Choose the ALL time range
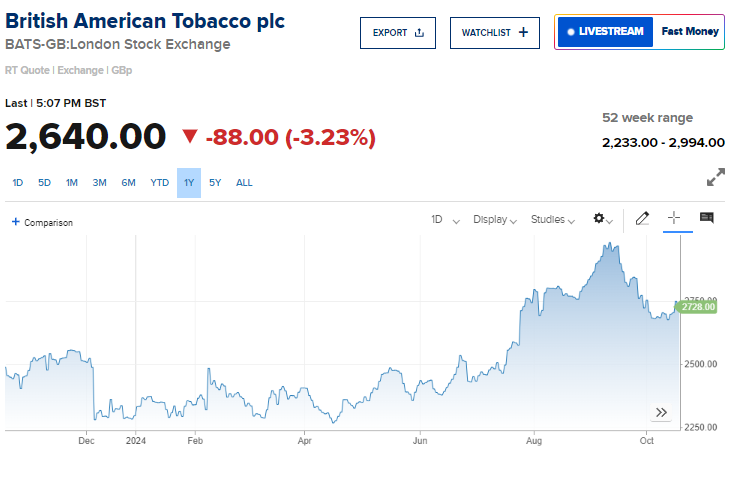This screenshot has width=737, height=478. pyautogui.click(x=244, y=183)
